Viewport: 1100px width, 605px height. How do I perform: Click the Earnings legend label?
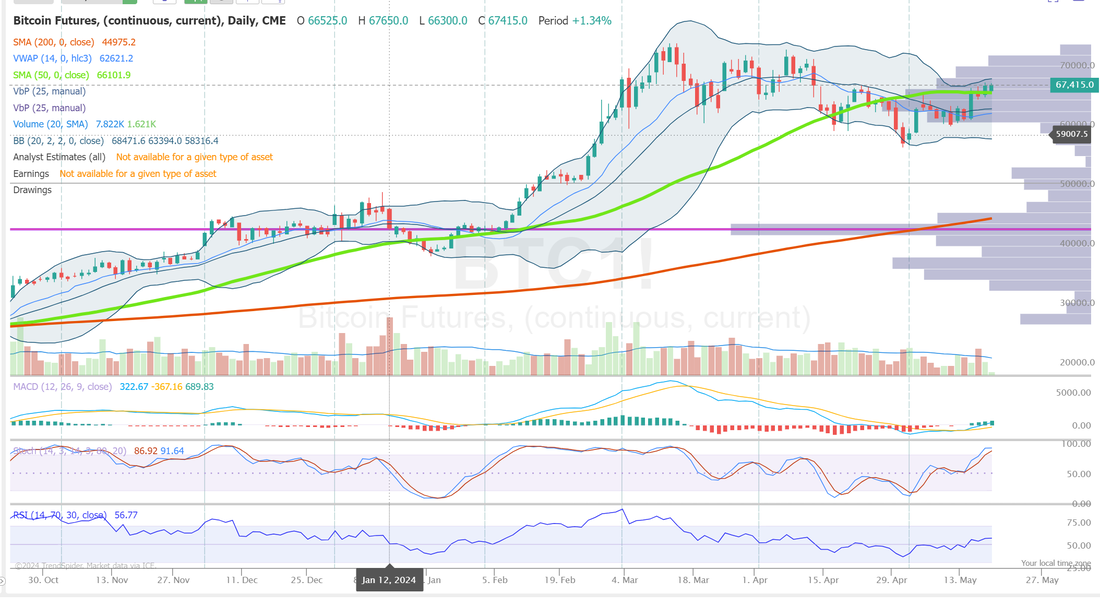coord(31,173)
